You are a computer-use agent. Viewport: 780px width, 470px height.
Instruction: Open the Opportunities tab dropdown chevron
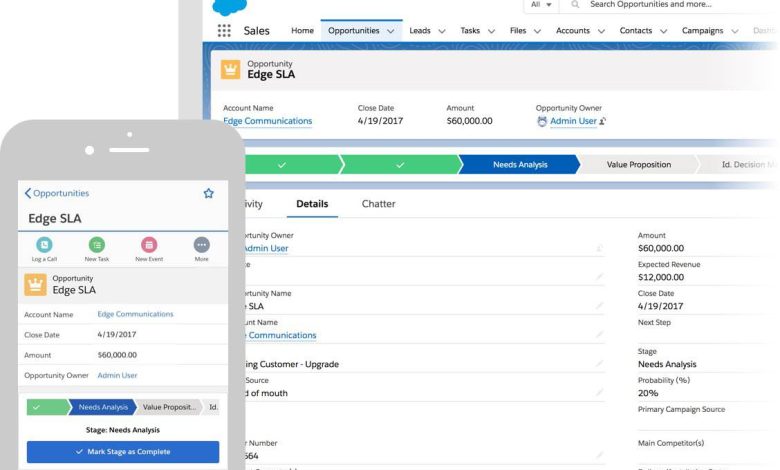[390, 31]
